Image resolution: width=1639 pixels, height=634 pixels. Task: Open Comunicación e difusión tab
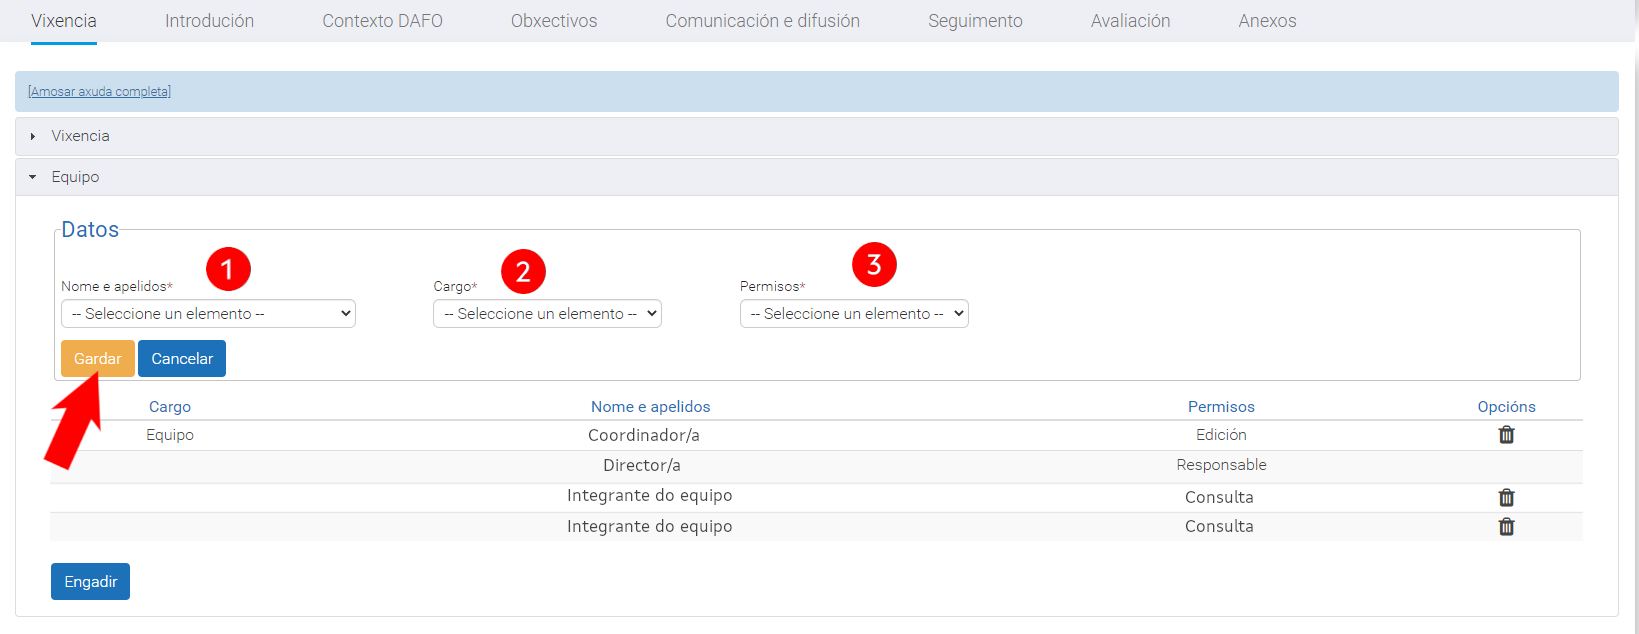[x=762, y=21]
